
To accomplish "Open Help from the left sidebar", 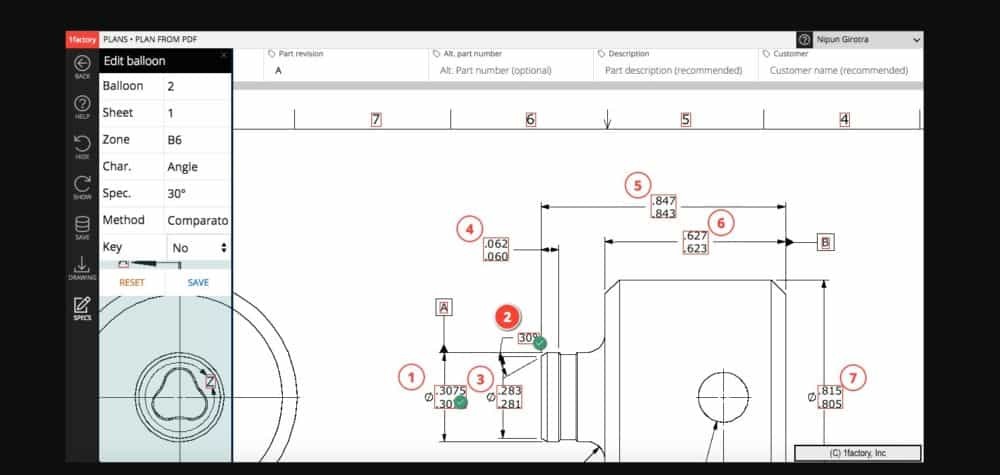I will pos(82,105).
